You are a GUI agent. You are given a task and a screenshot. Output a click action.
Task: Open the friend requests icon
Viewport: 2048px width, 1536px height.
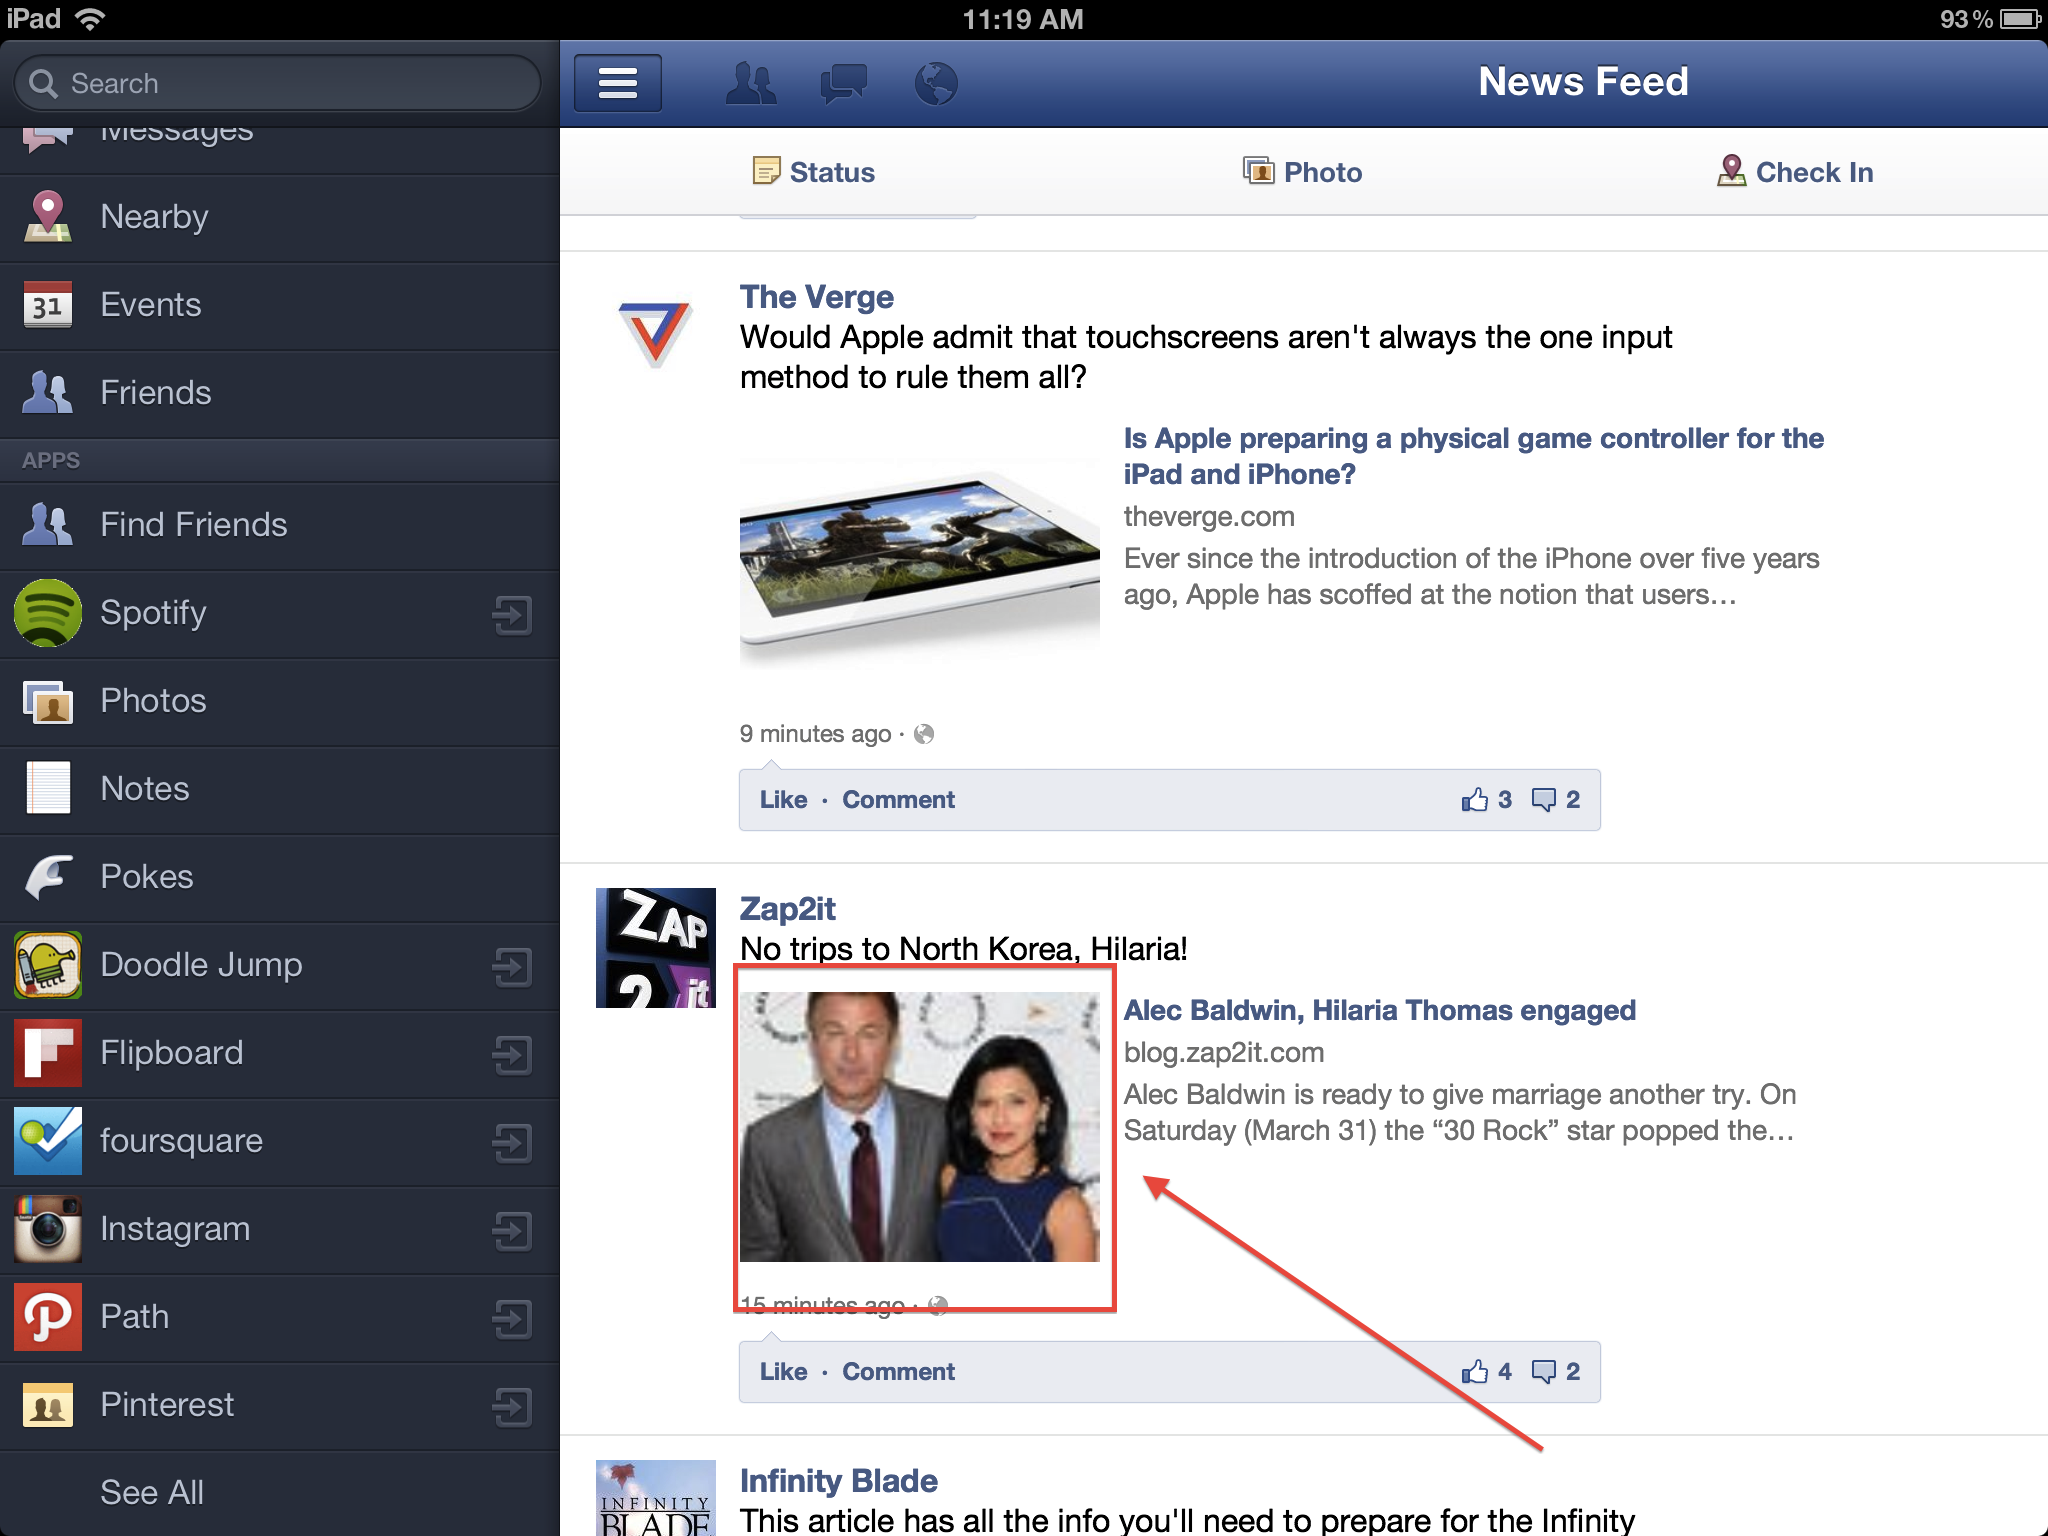pos(750,83)
